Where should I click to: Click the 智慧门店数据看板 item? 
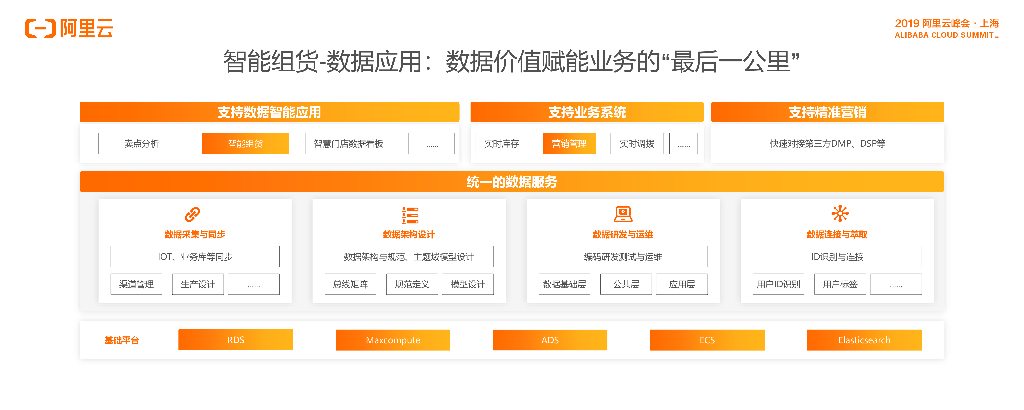347,144
